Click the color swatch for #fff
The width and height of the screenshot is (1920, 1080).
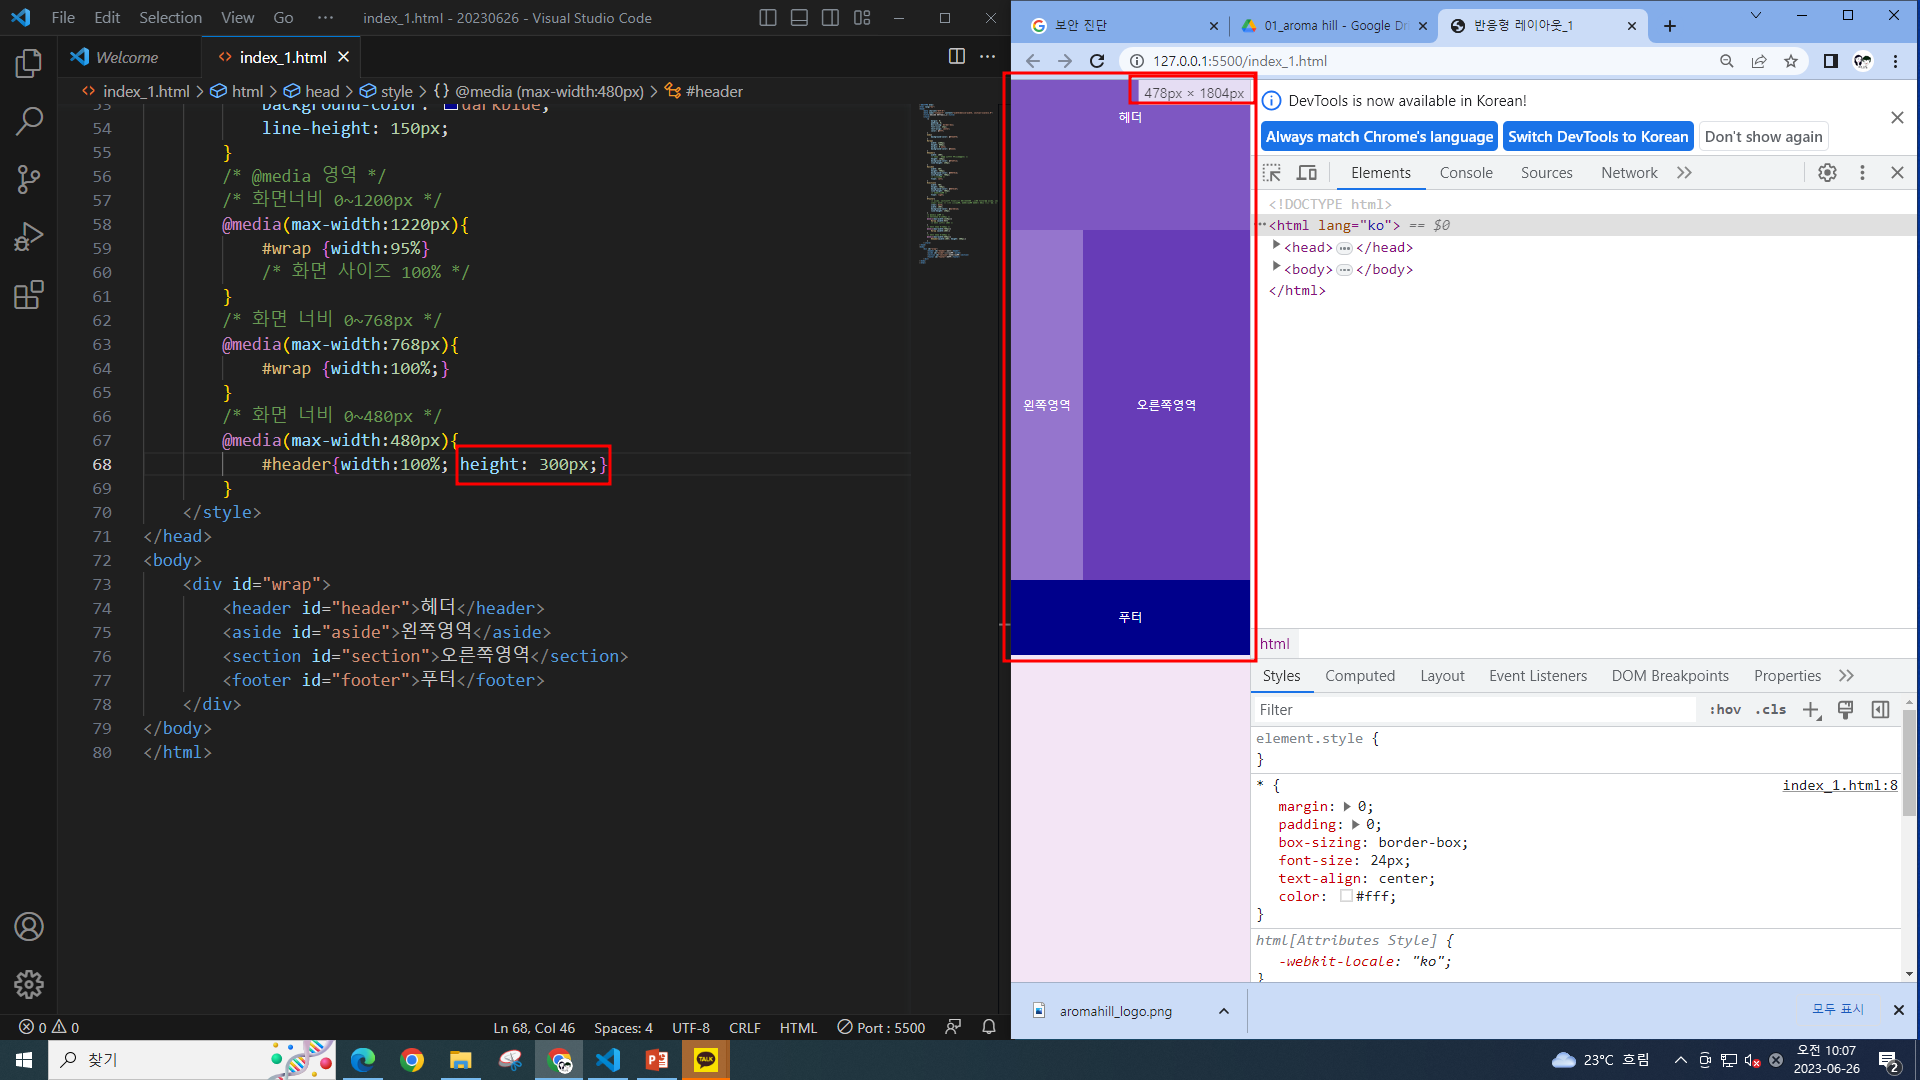[1346, 896]
